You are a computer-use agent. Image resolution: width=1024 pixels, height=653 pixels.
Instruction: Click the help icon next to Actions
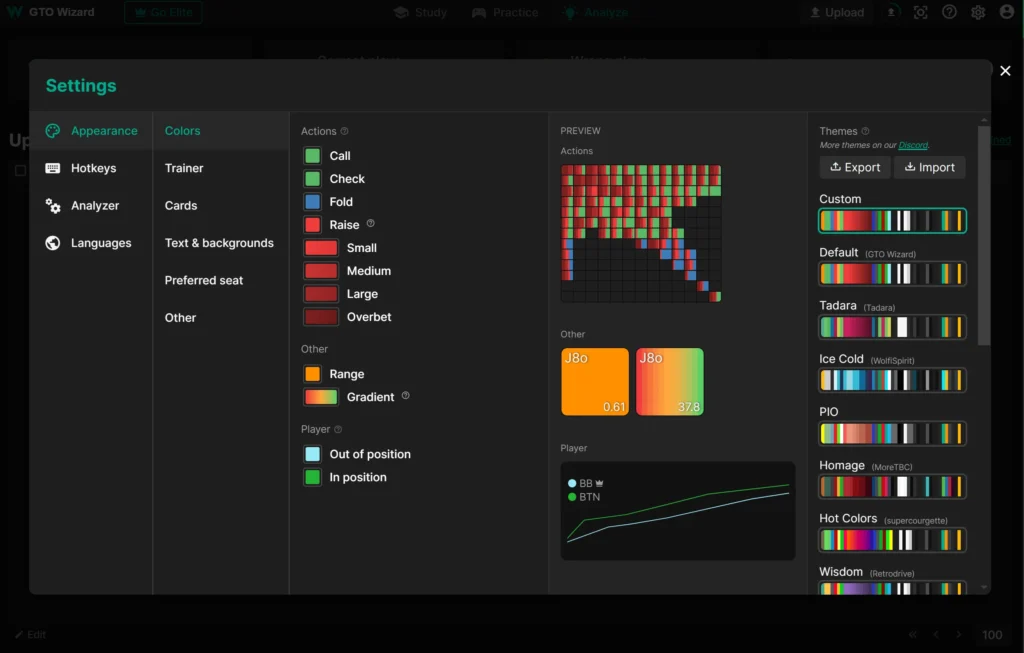(345, 131)
